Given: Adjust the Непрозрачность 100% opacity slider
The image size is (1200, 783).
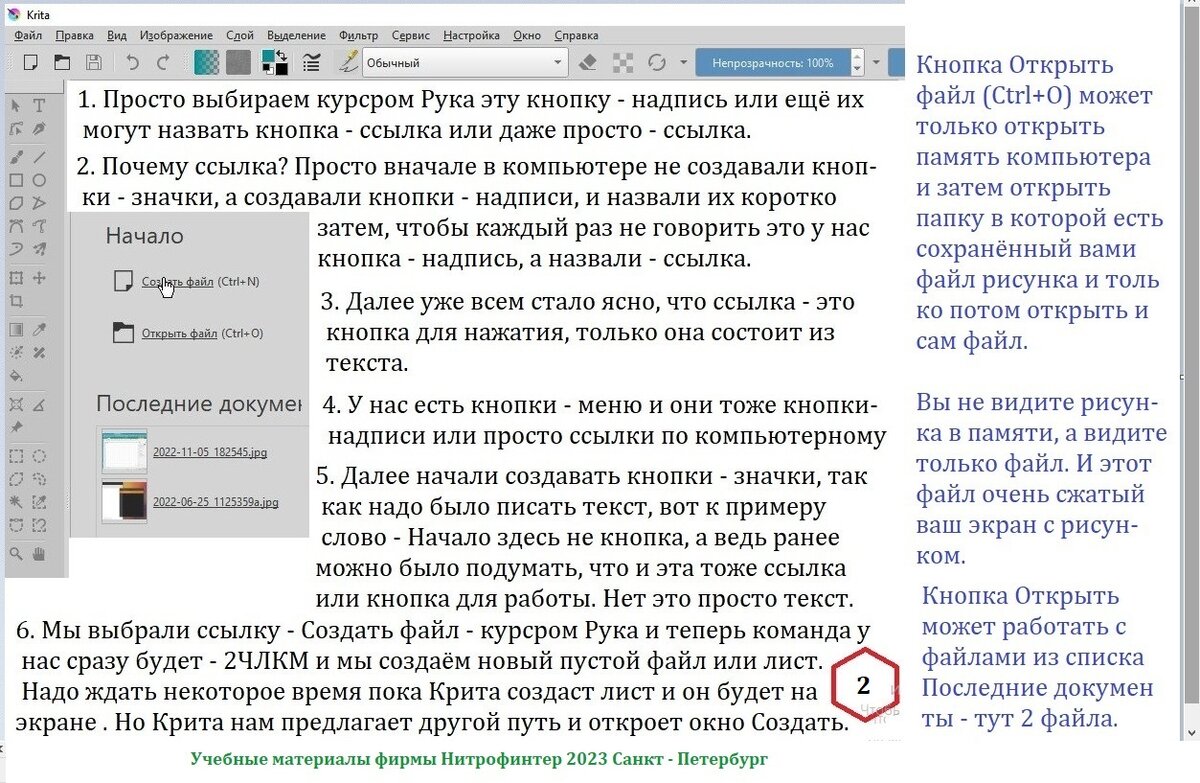Looking at the screenshot, I should coord(772,63).
